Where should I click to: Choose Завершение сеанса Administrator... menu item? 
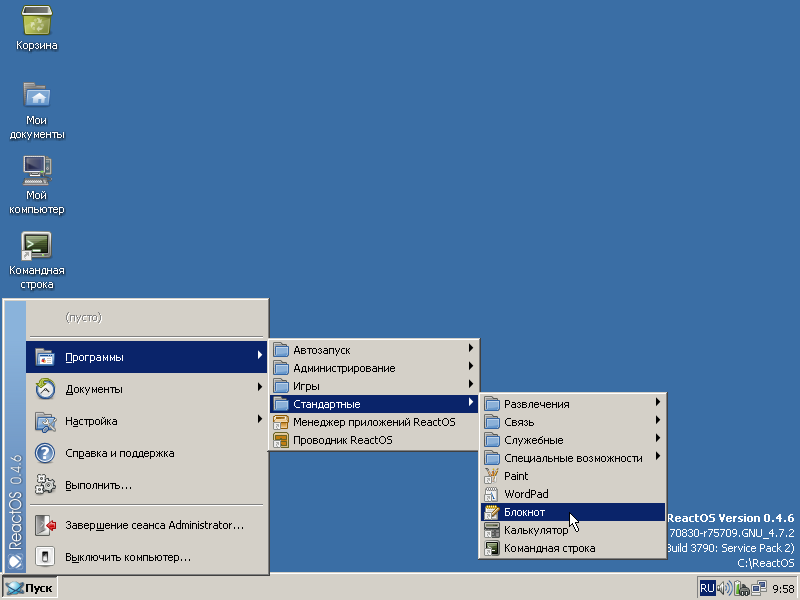(x=146, y=525)
